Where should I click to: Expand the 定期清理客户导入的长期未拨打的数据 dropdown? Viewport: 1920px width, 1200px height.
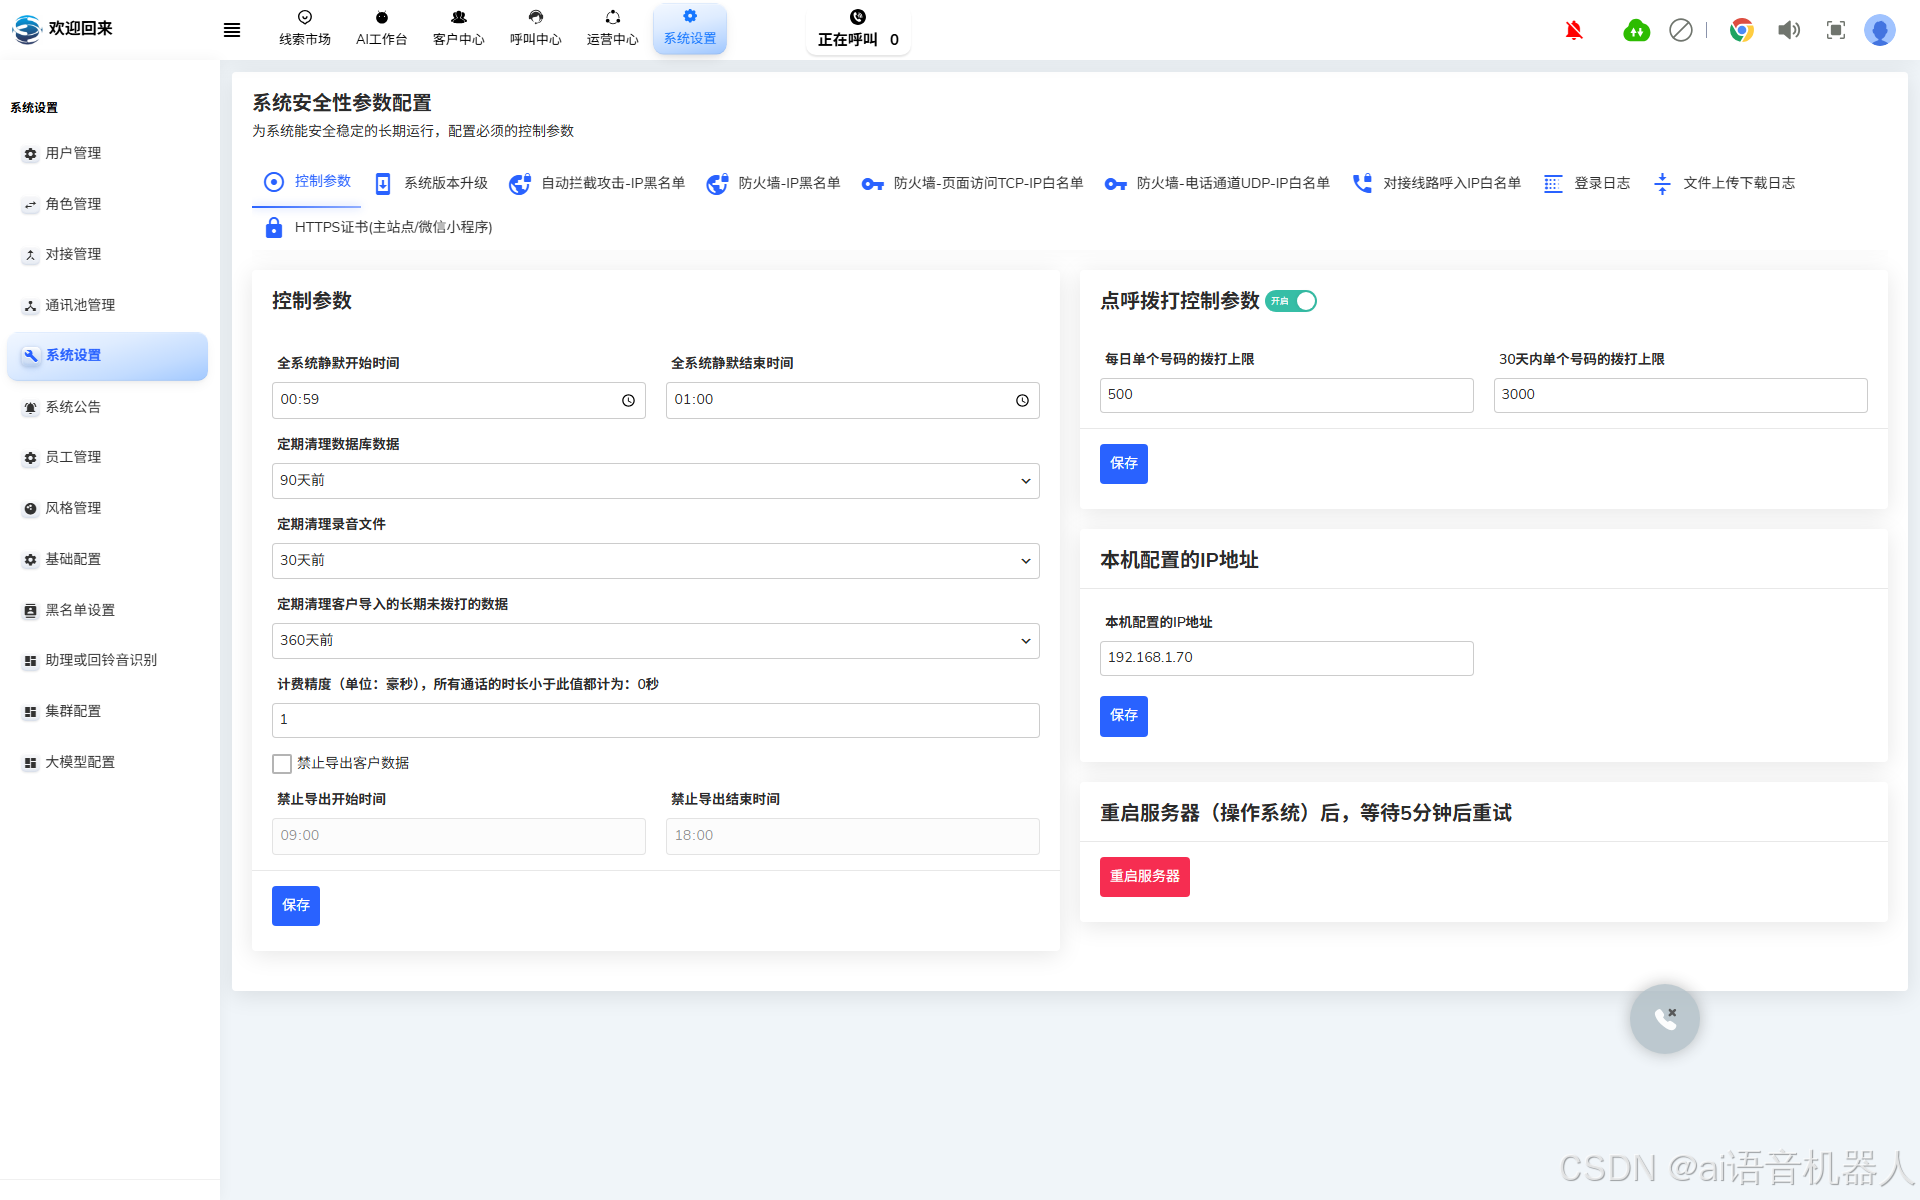point(655,641)
